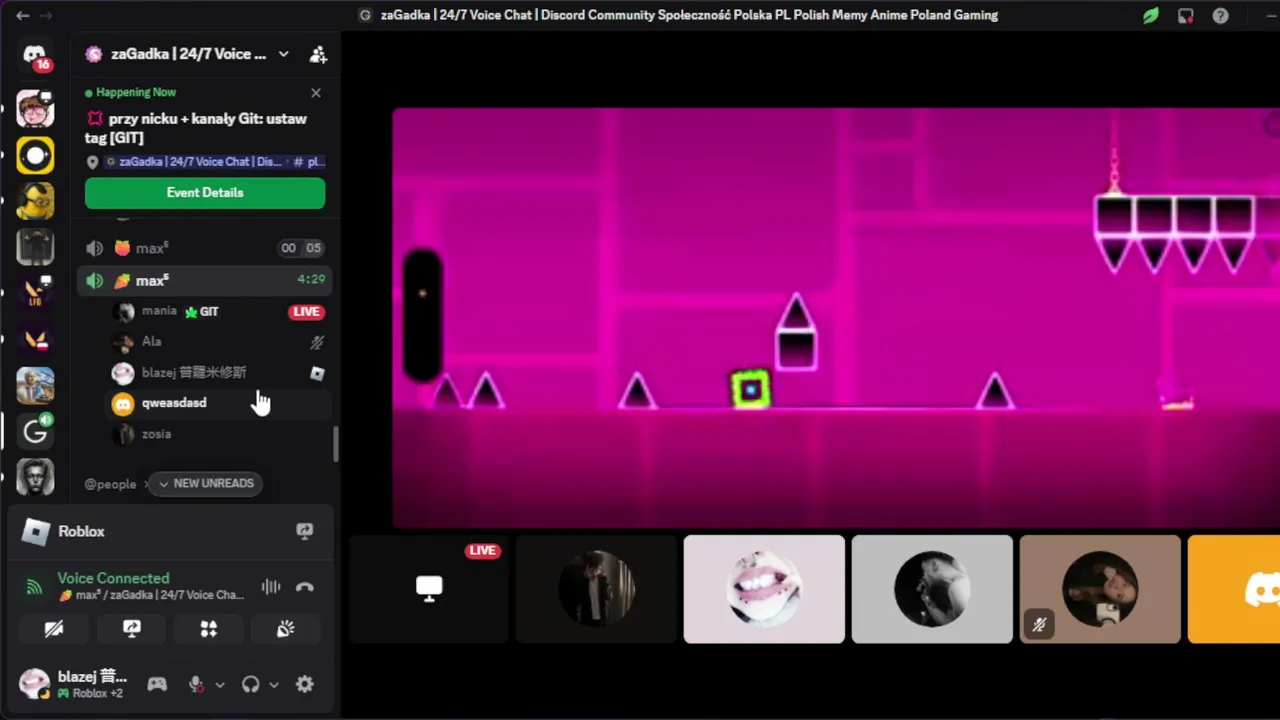Click the Roblox activity panel title
Screen dimensions: 1280x720
pyautogui.click(x=81, y=532)
